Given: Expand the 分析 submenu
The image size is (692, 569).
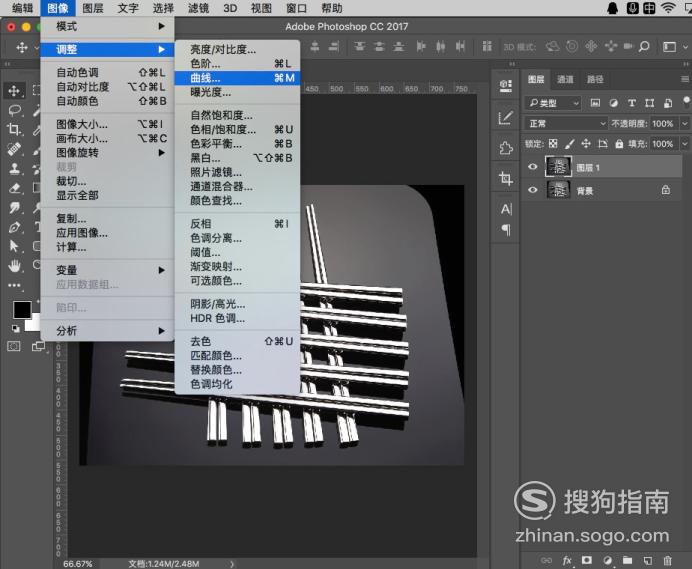Looking at the screenshot, I should pyautogui.click(x=107, y=331).
